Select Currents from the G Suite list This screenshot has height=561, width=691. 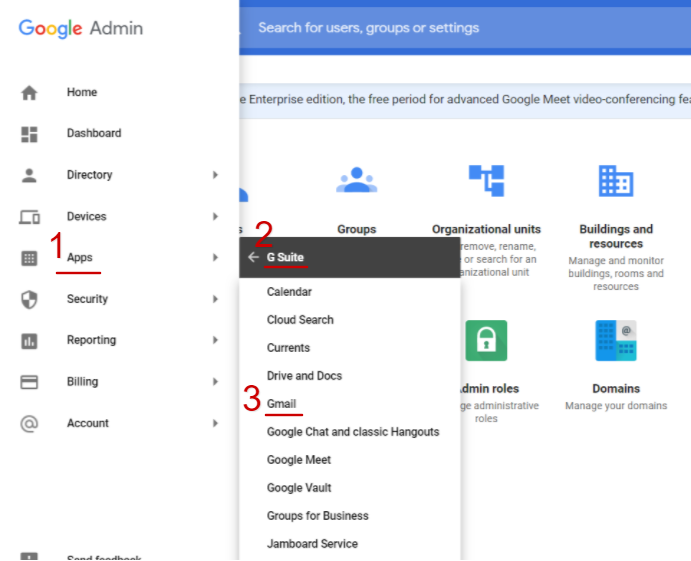pyautogui.click(x=288, y=348)
